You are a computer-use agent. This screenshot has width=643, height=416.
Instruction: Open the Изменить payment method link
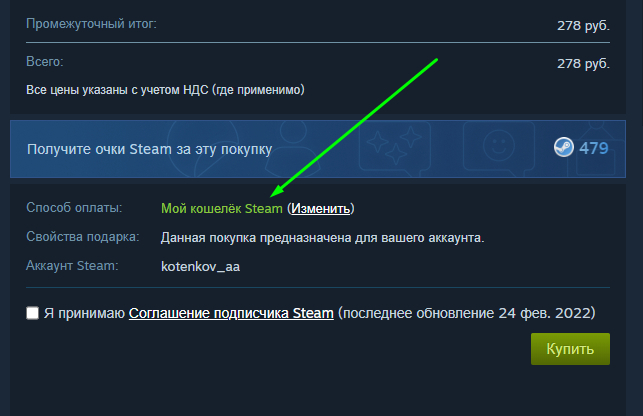(x=321, y=208)
